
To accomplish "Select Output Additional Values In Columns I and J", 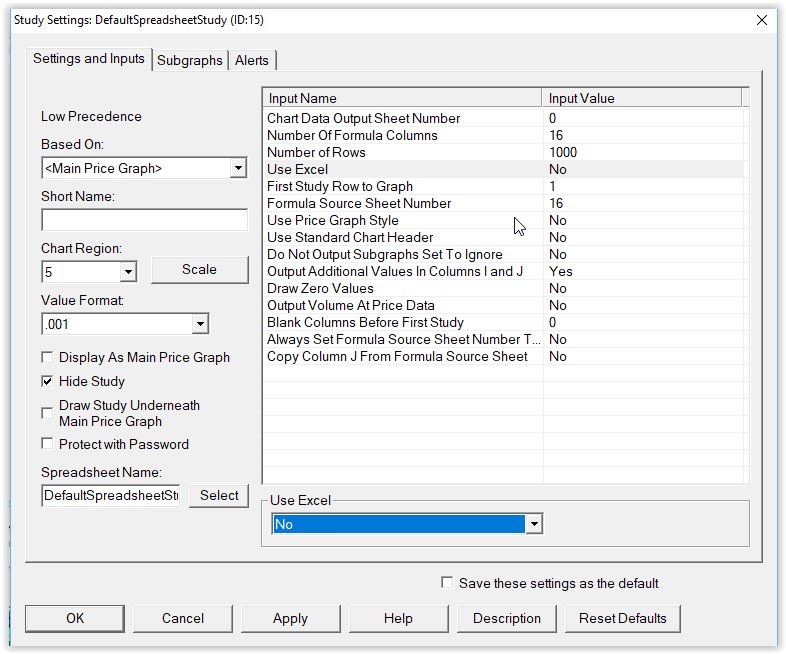I will [x=503, y=272].
